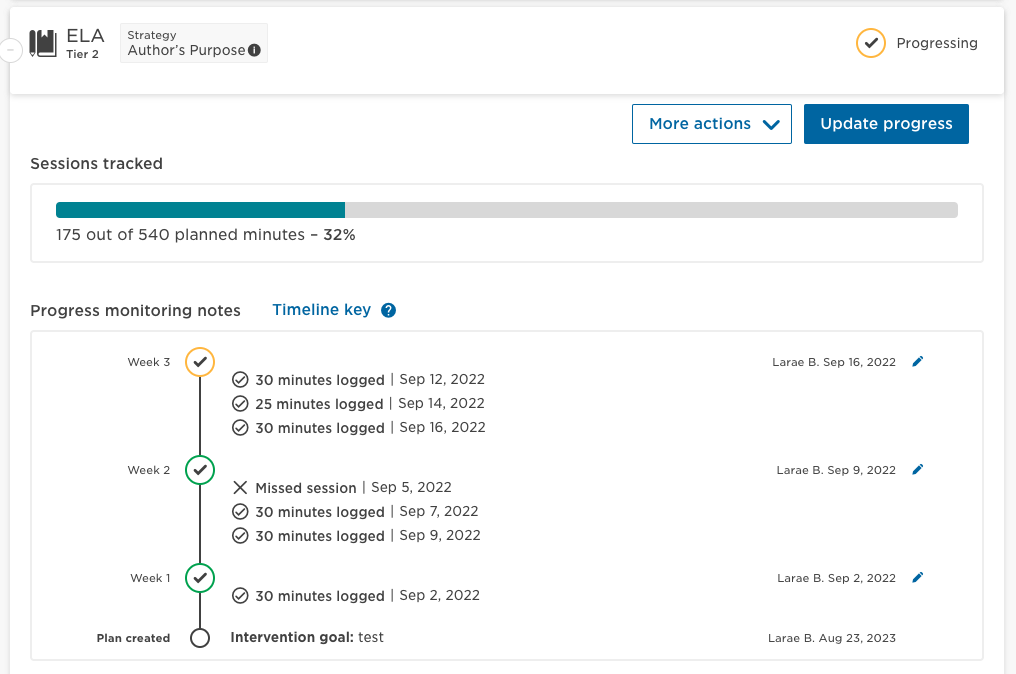The image size is (1016, 674).
Task: Edit the Week 2 progress note
Action: pyautogui.click(x=918, y=470)
